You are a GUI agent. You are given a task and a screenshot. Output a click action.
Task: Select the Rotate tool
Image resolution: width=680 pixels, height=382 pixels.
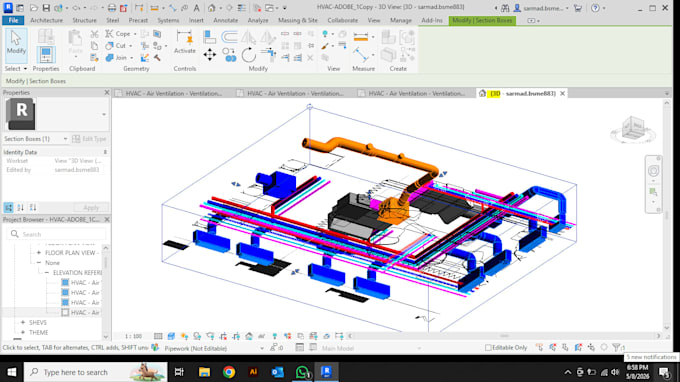click(x=248, y=55)
